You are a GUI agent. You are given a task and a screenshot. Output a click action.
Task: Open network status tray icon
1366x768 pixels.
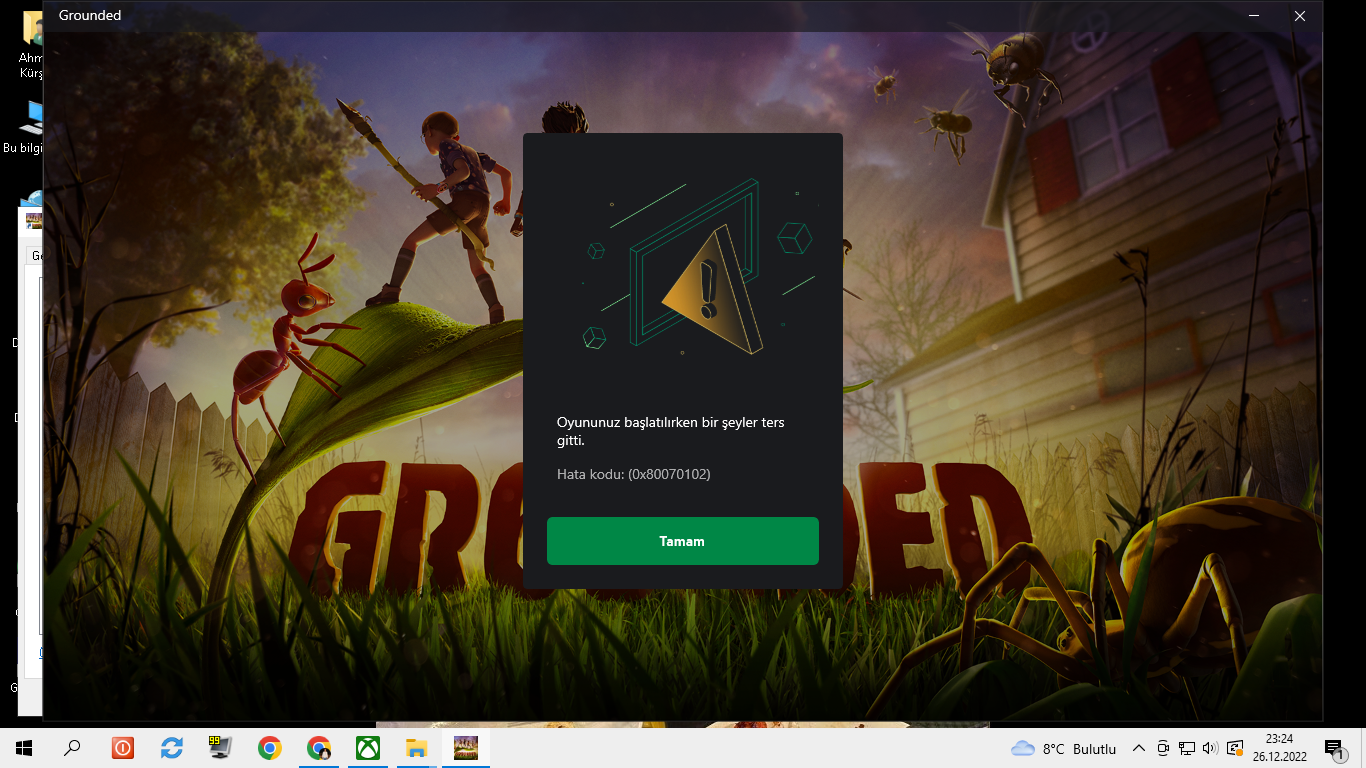click(1187, 748)
